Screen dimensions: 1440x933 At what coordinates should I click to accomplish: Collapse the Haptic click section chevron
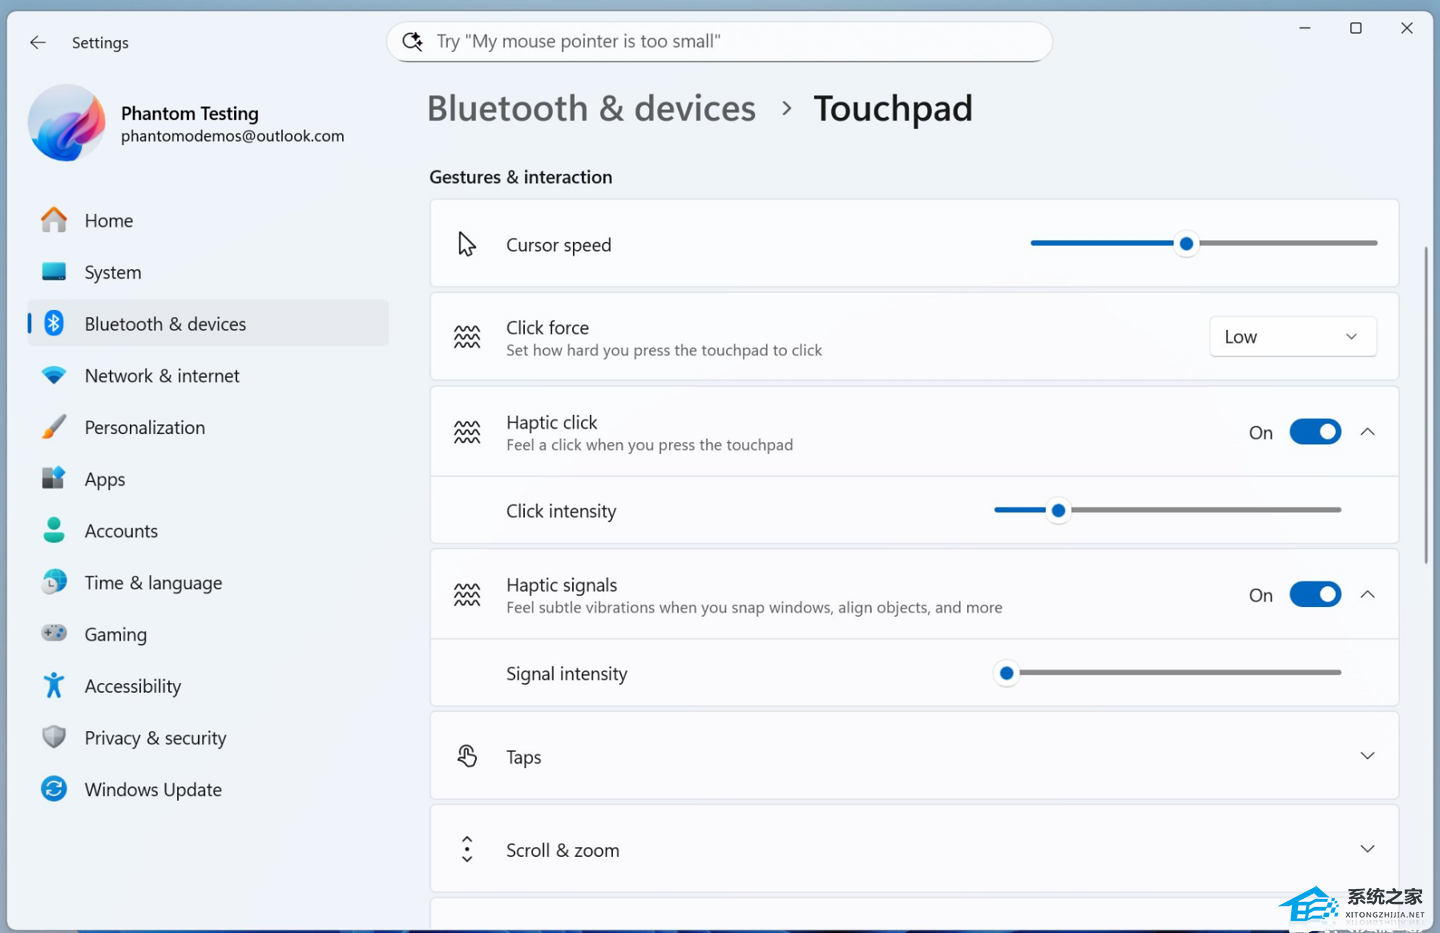coord(1367,432)
